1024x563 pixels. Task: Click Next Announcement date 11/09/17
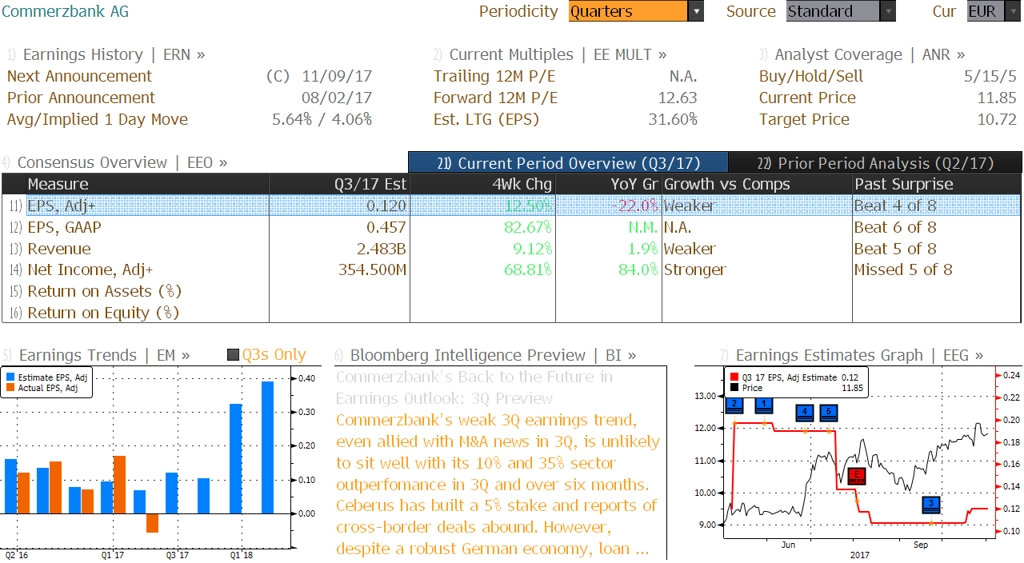[x=336, y=76]
